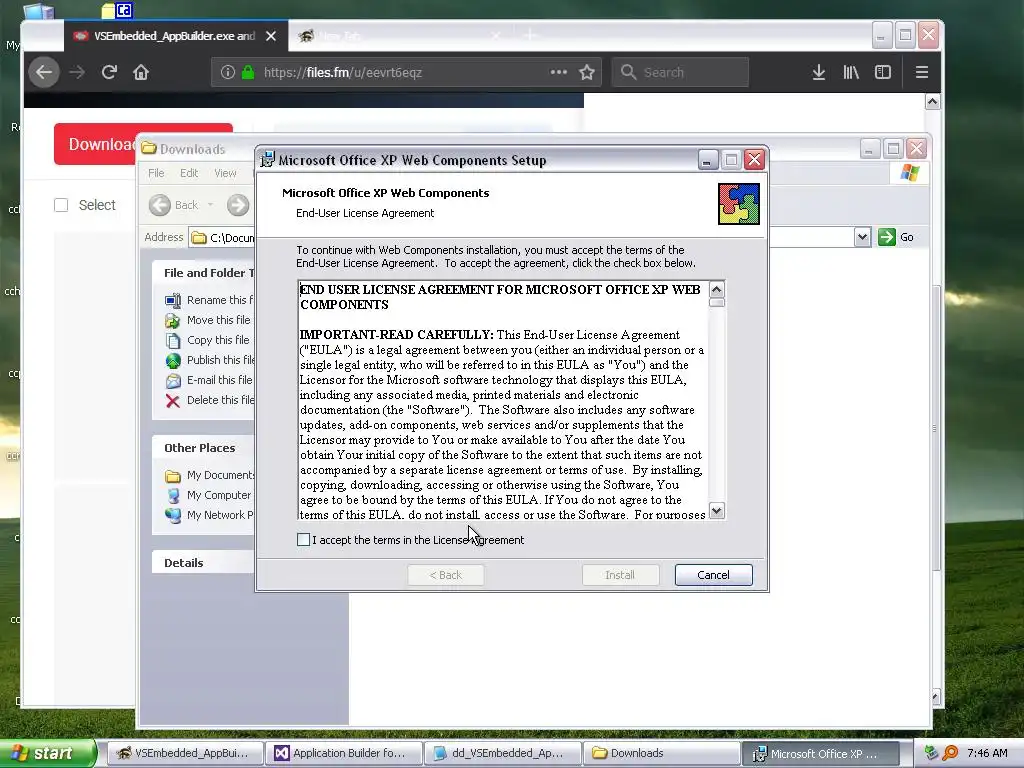Tick the Select checkbox on files.fm page
Viewport: 1024px width, 768px height.
[x=61, y=205]
